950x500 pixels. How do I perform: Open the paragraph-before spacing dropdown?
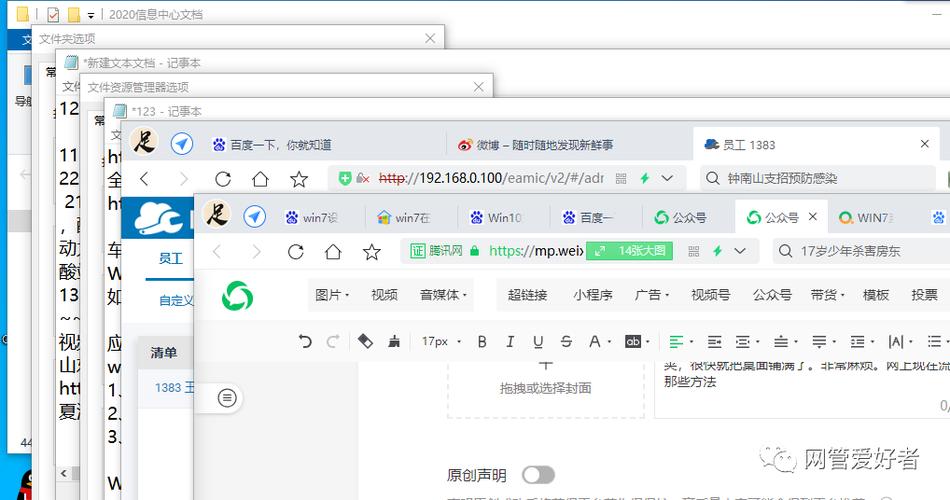[x=786, y=342]
